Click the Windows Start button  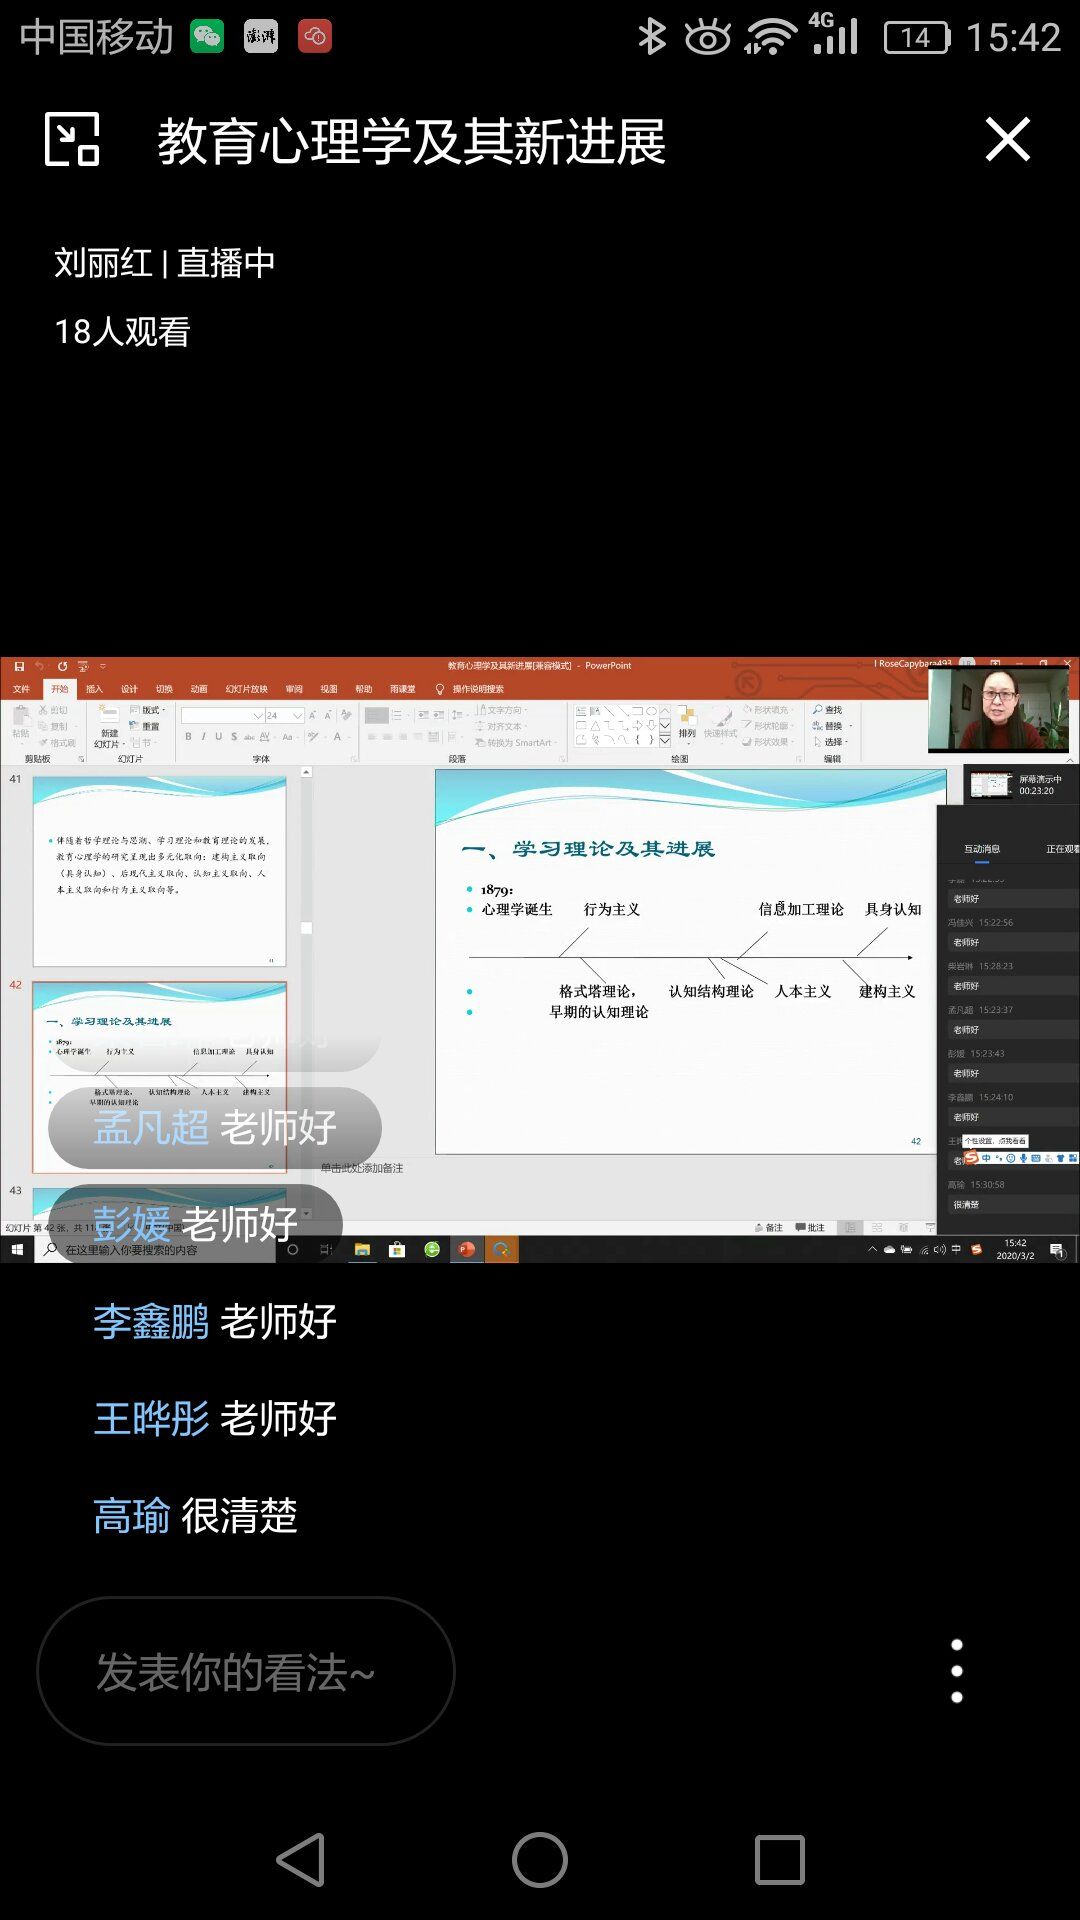click(x=17, y=1249)
